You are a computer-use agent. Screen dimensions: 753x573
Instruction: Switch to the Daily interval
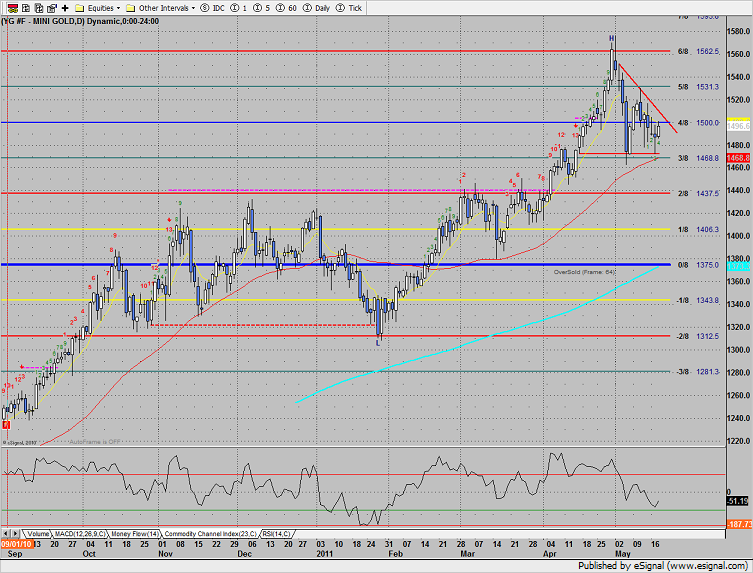pyautogui.click(x=316, y=8)
